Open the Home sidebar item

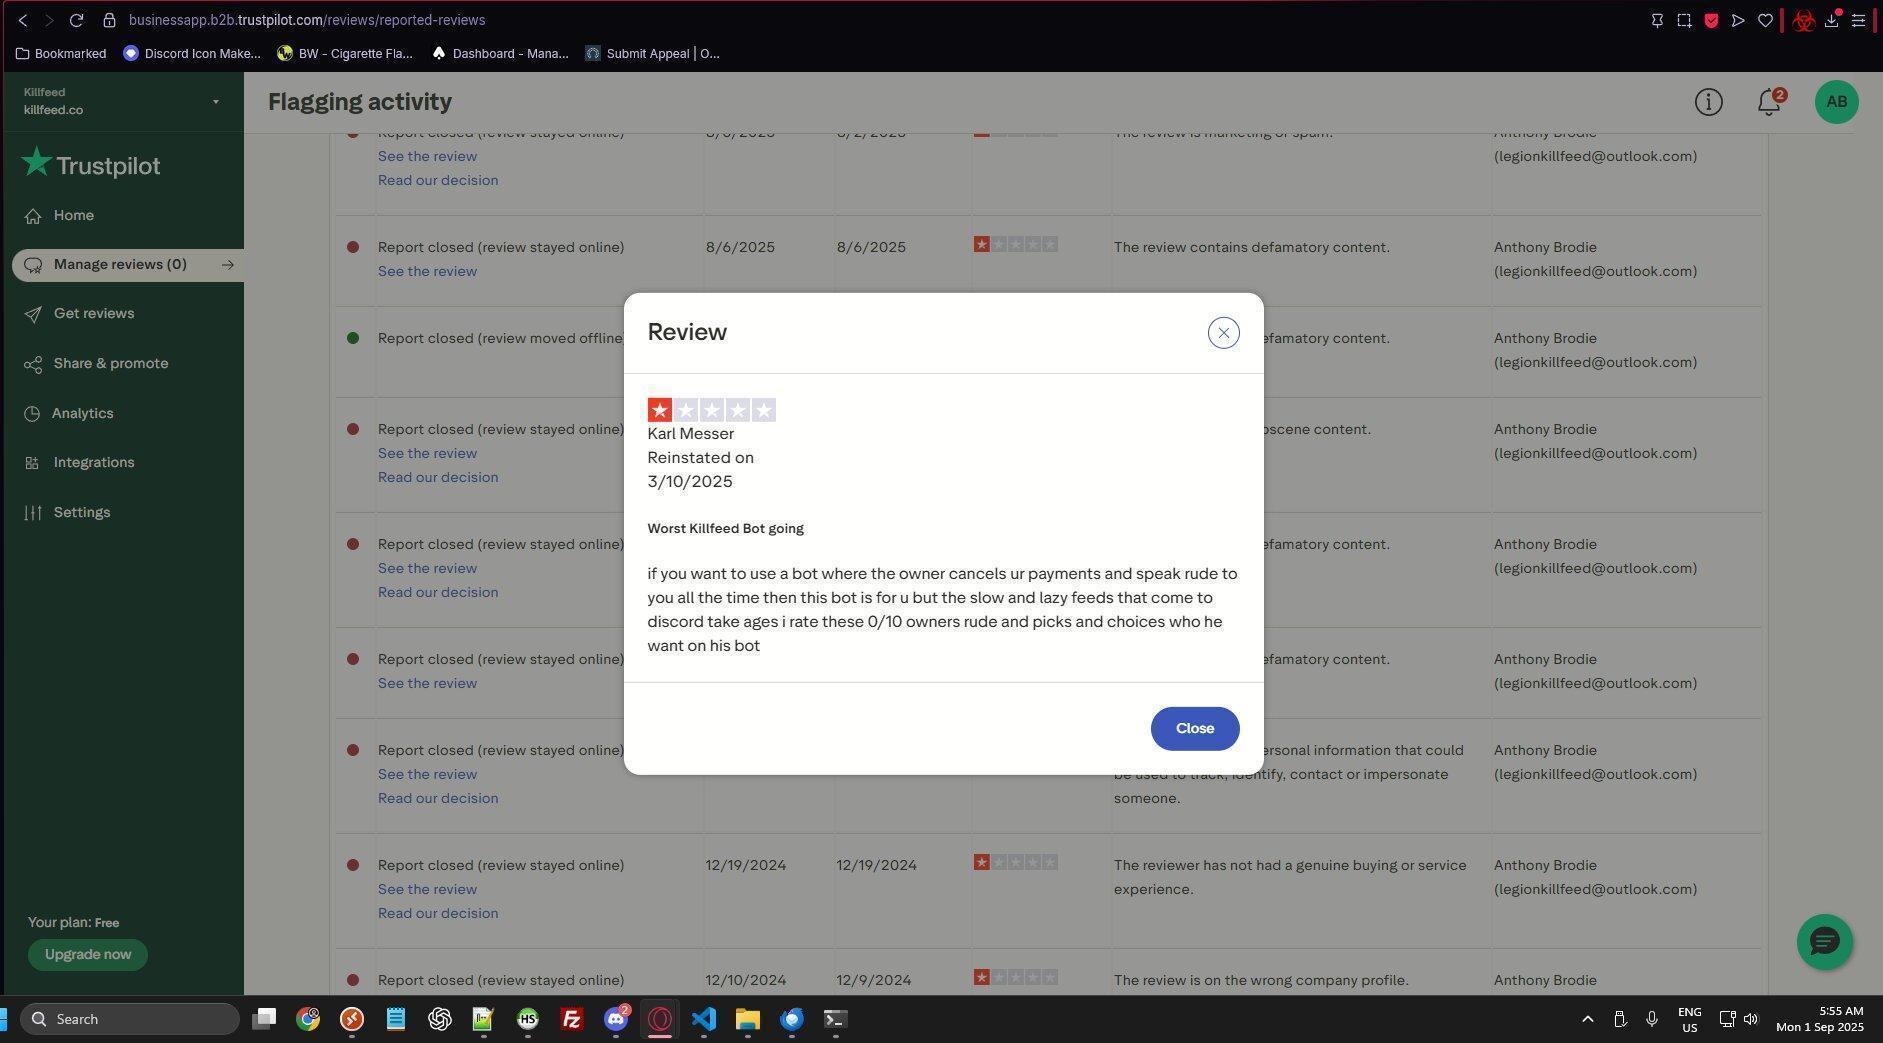pos(74,216)
